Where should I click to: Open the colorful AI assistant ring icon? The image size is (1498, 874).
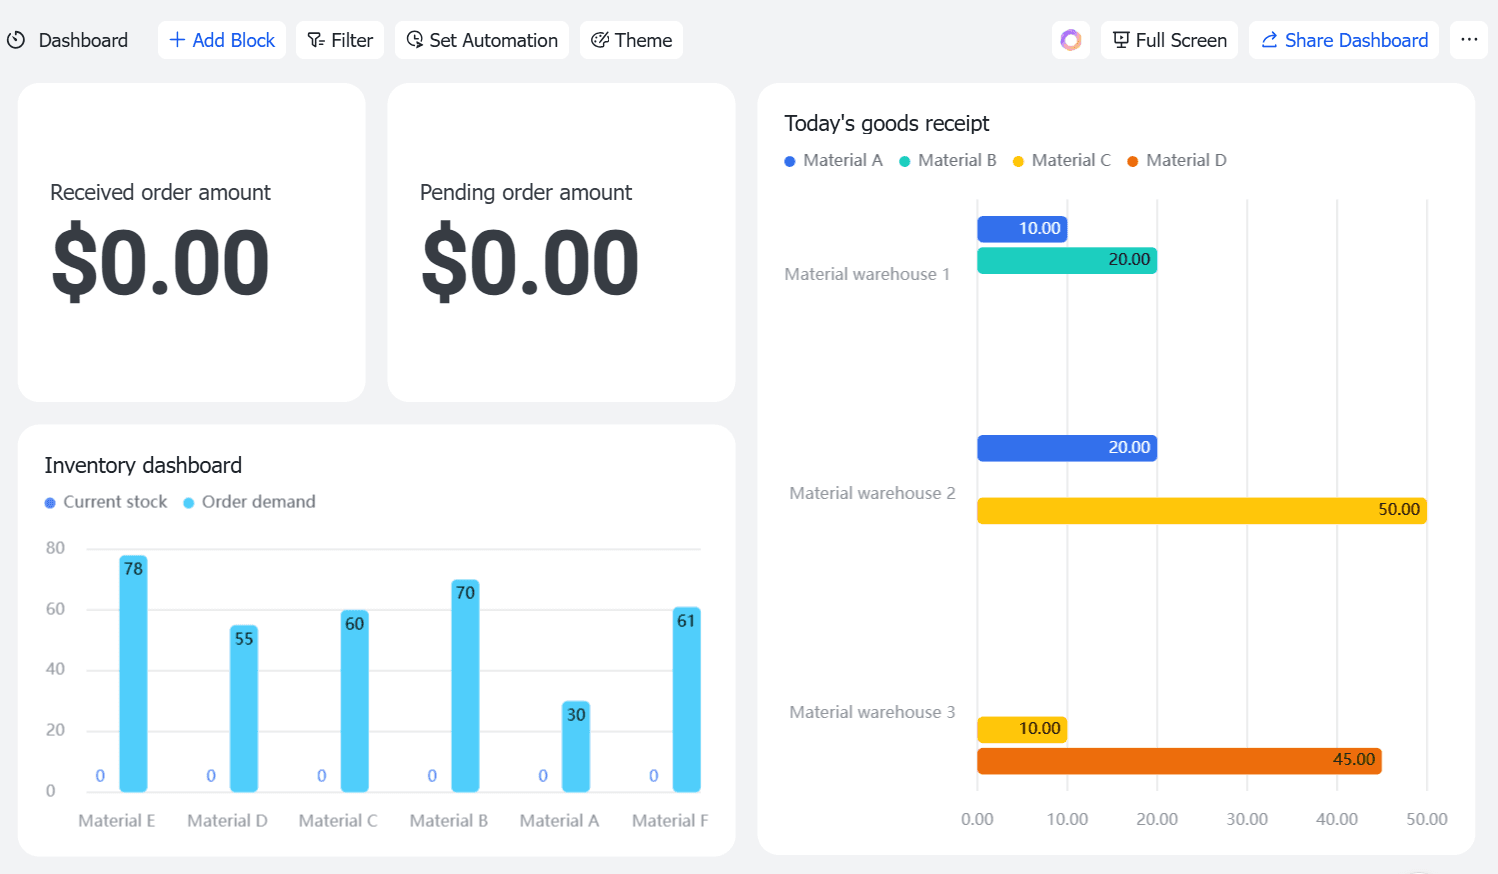[x=1071, y=40]
